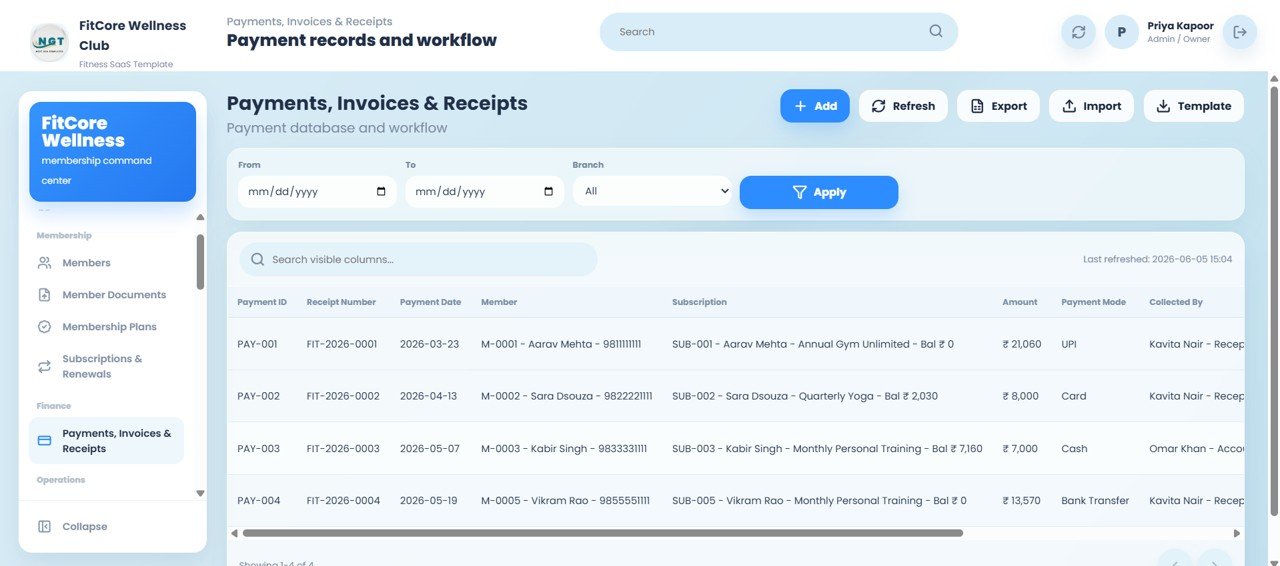Click the Amount column header
The width and height of the screenshot is (1280, 566).
[x=1020, y=302]
